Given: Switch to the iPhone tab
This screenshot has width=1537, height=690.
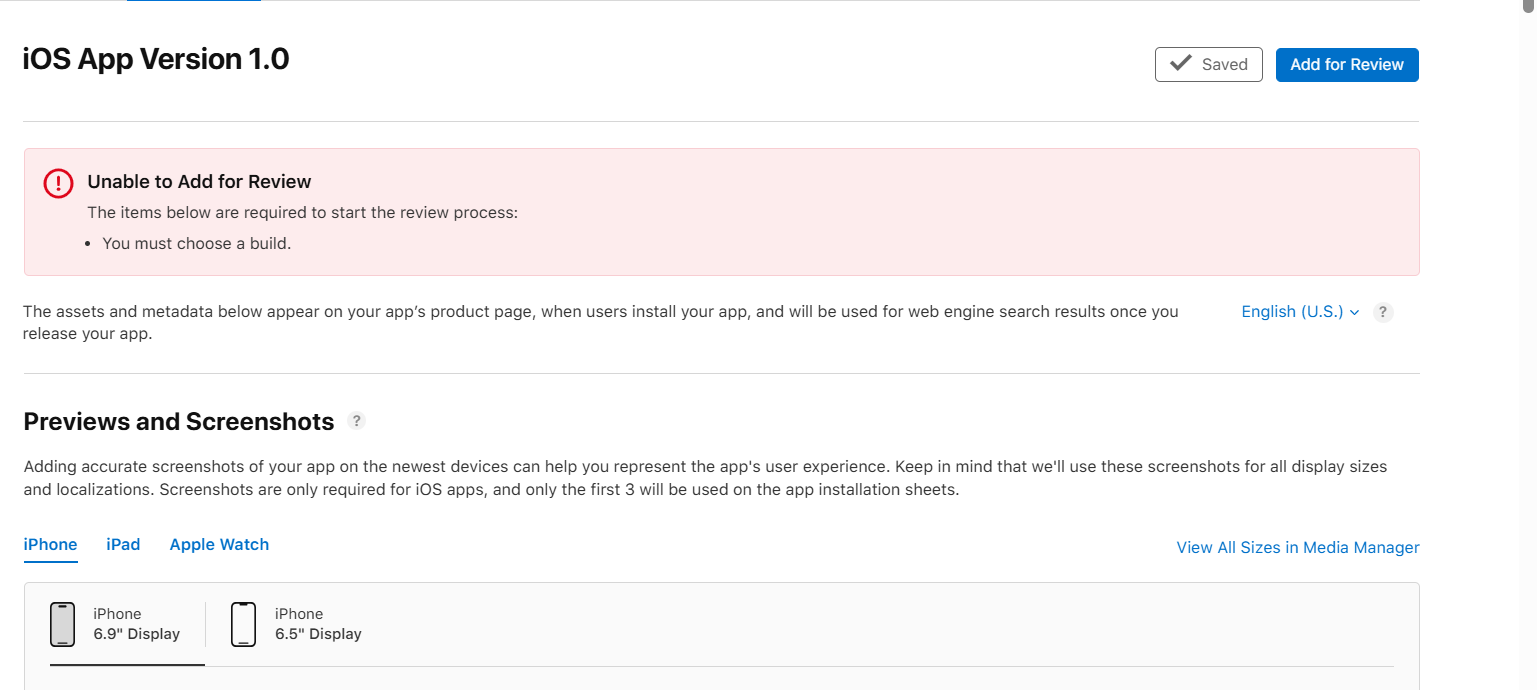Looking at the screenshot, I should 50,545.
